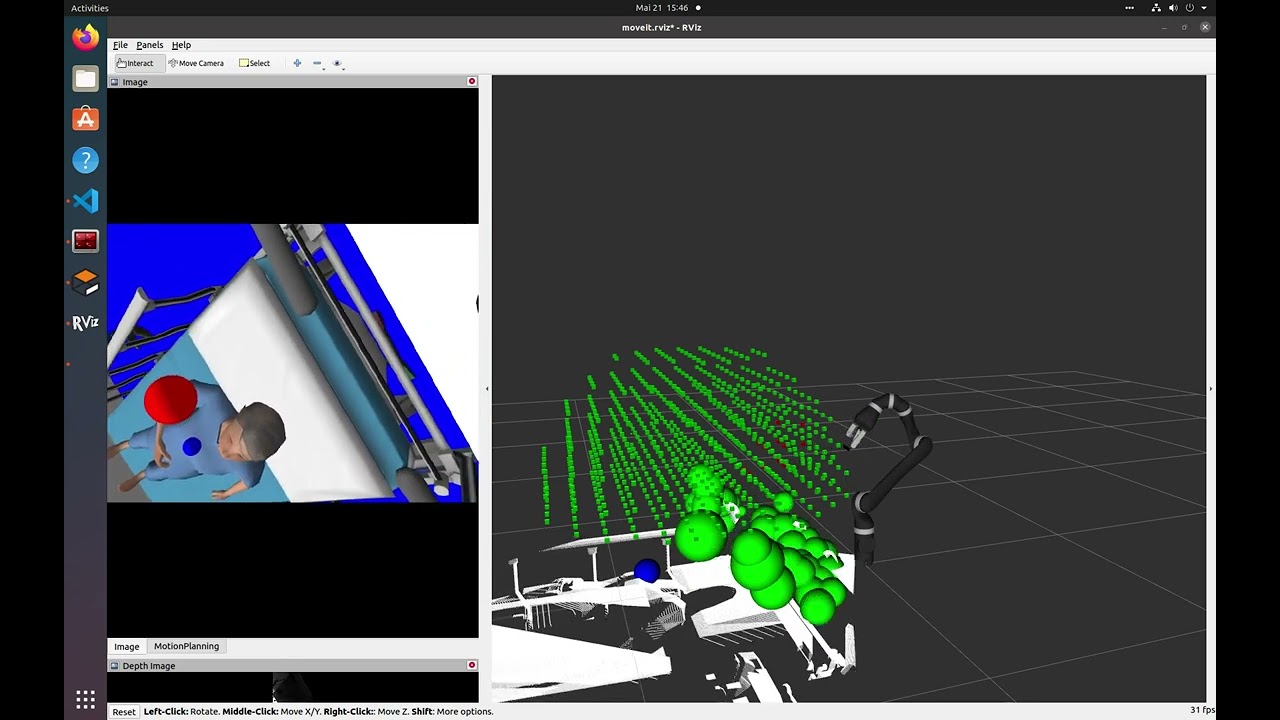This screenshot has width=1280, height=720.
Task: Click the network status icon
Action: [x=1157, y=8]
